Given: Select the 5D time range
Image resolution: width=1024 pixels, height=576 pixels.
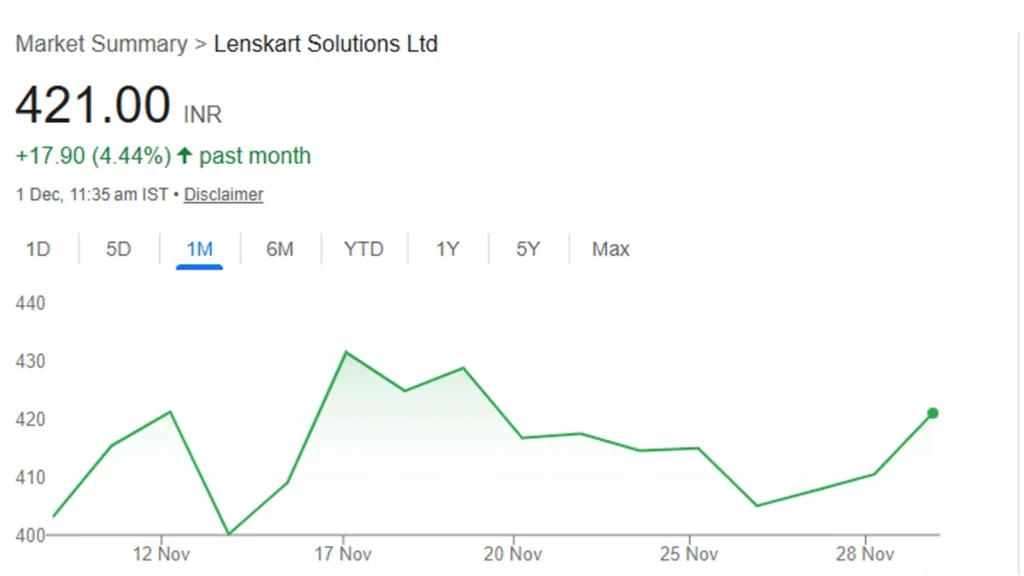Looking at the screenshot, I should (x=117, y=249).
